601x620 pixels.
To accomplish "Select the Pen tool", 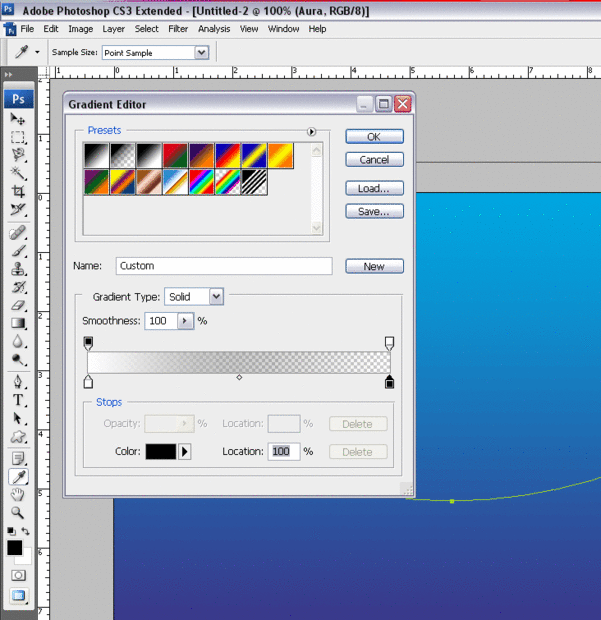I will click(18, 382).
